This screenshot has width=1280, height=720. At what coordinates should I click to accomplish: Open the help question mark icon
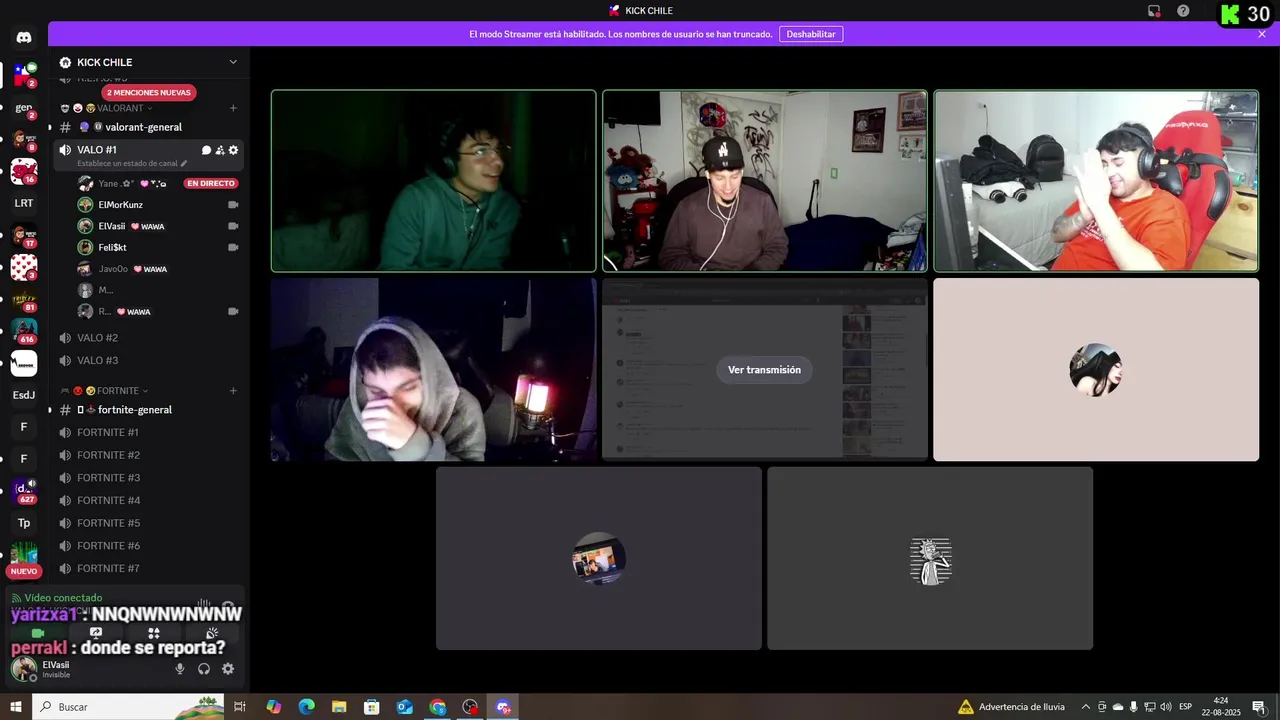(x=1183, y=11)
